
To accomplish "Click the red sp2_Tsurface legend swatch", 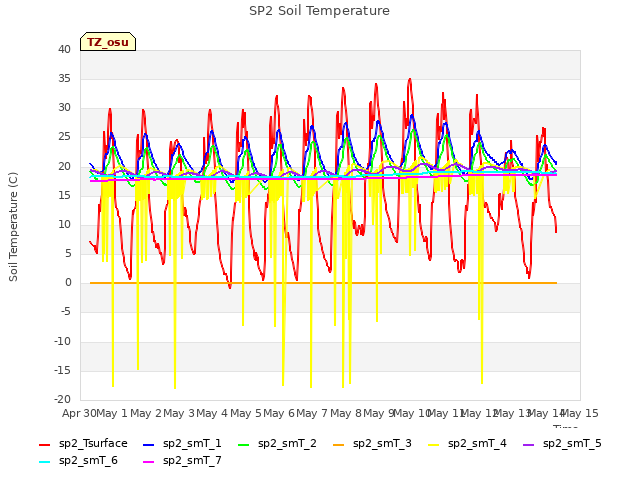I will click(x=44, y=444).
